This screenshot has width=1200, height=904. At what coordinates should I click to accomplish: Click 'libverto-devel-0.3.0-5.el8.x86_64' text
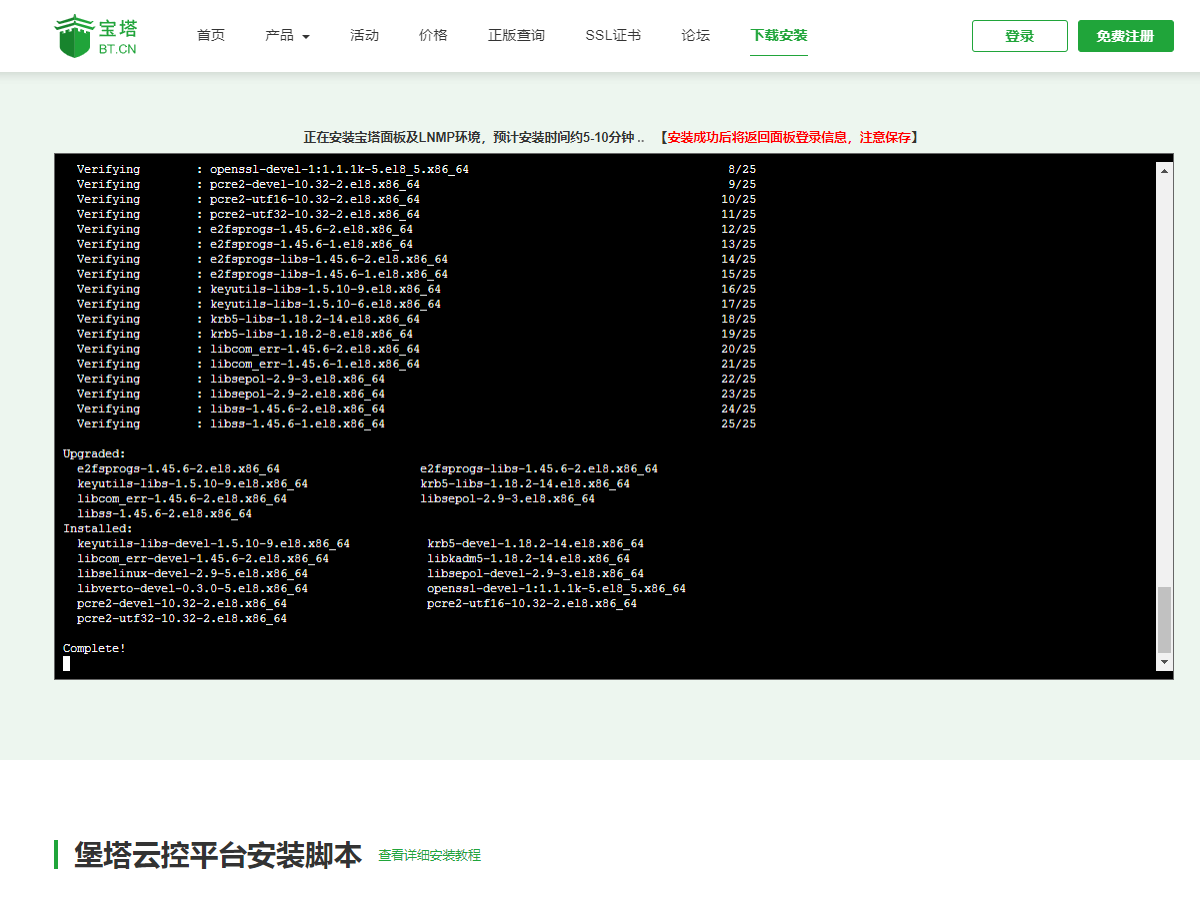[x=193, y=589]
